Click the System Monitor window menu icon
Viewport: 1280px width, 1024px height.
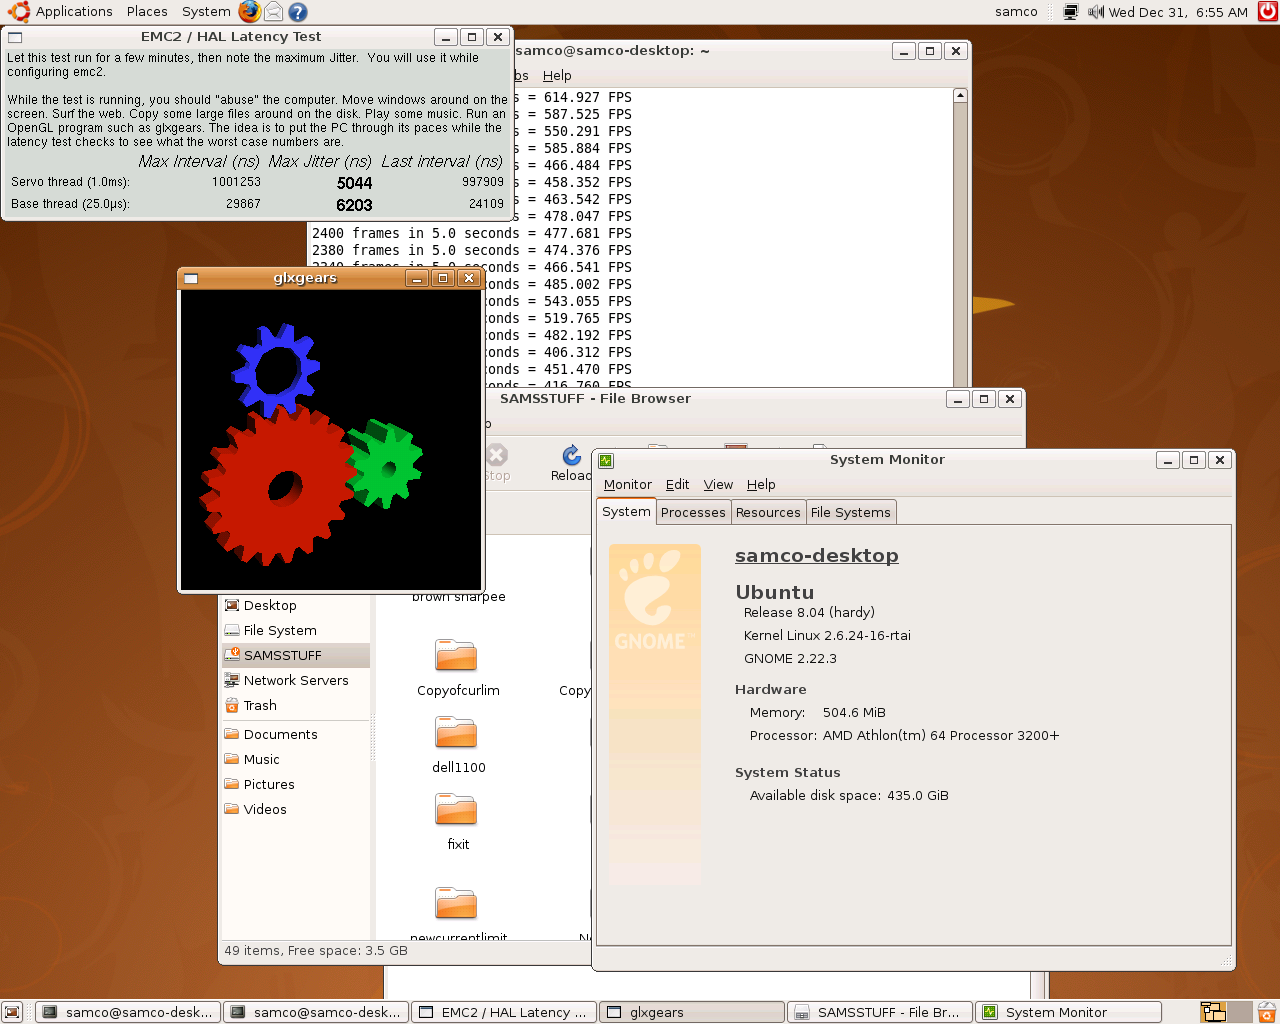coord(606,460)
